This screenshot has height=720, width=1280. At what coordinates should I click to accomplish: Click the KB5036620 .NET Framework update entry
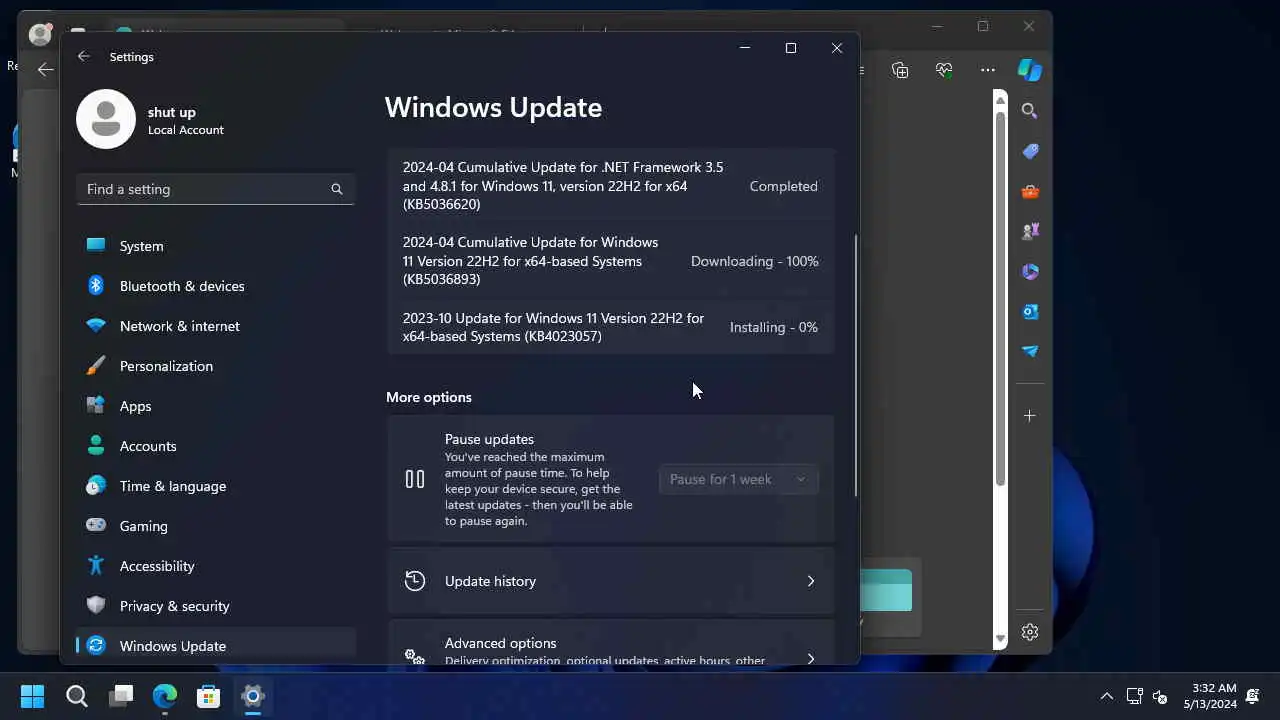(x=610, y=186)
